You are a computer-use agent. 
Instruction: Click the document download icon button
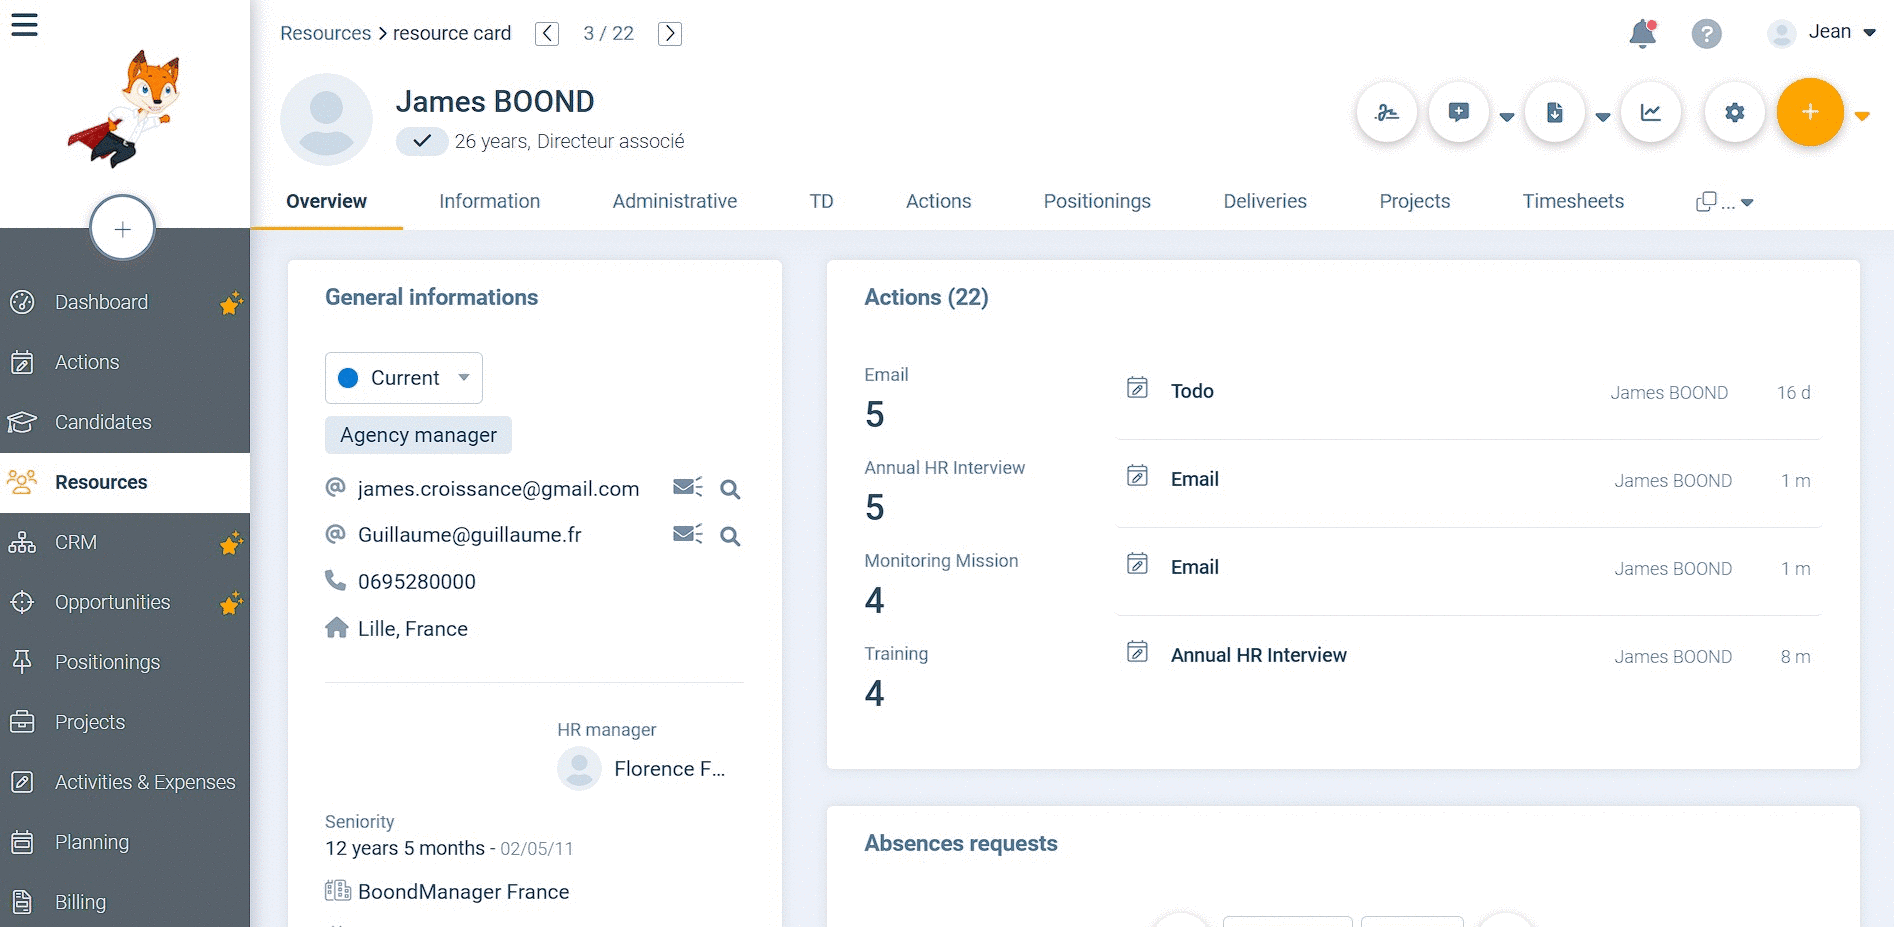(x=1554, y=112)
